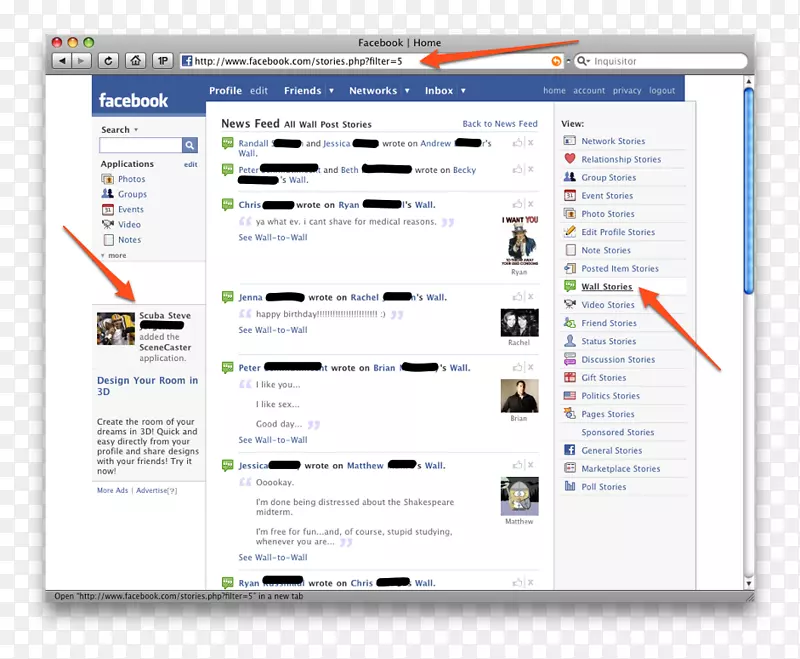The width and height of the screenshot is (800, 659).
Task: Click the browser Back arrow button
Action: [x=62, y=61]
